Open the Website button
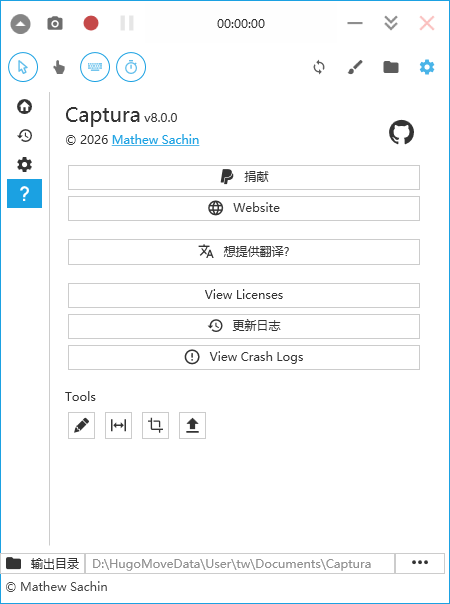This screenshot has width=450, height=604. [x=244, y=208]
